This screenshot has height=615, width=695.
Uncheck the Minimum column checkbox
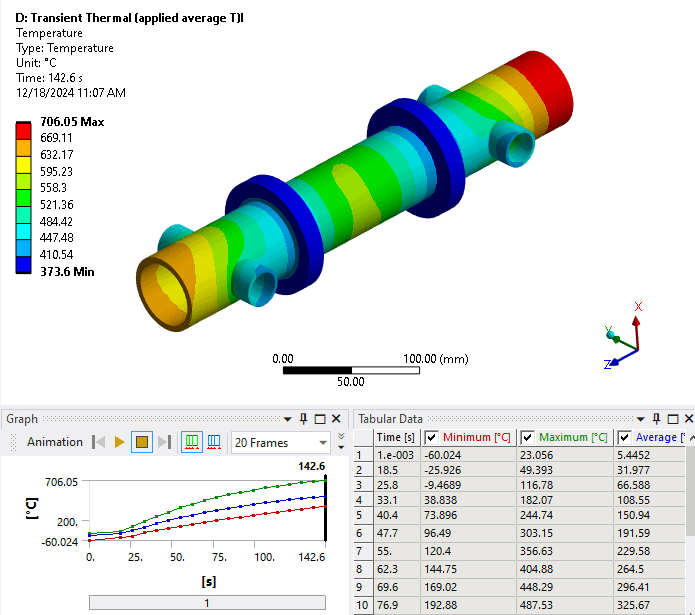point(431,438)
